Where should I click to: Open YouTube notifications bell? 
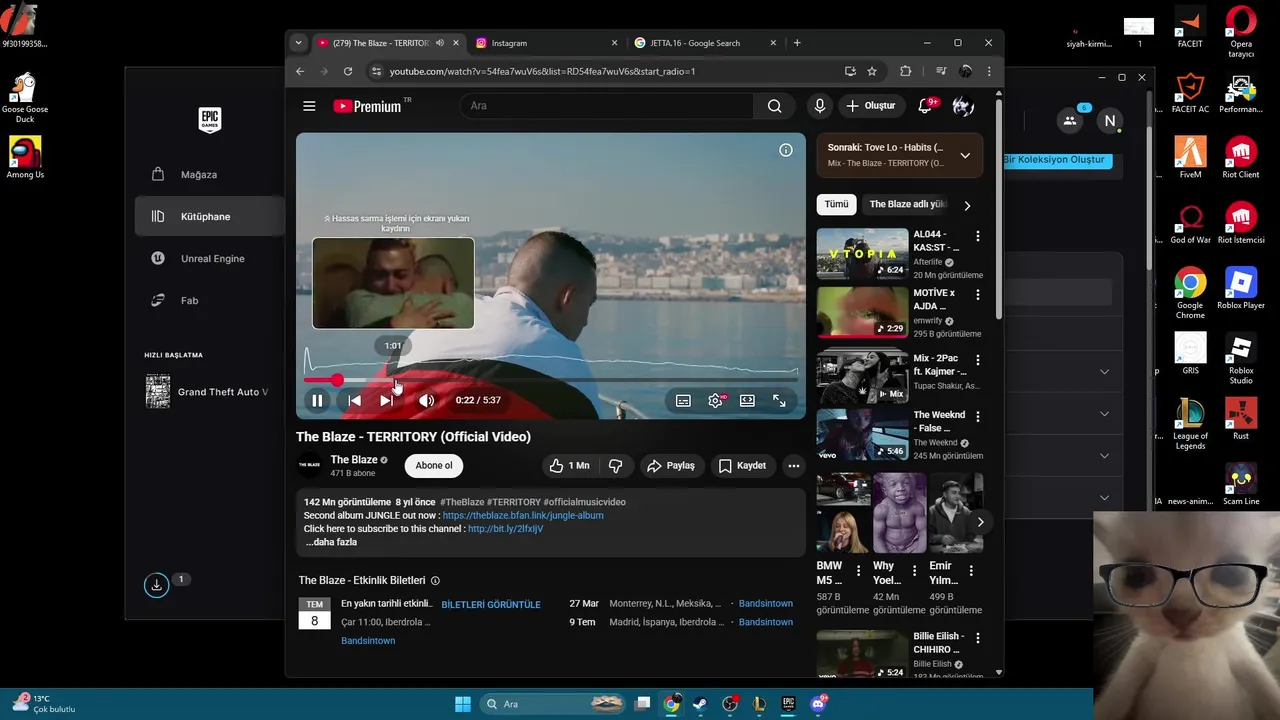point(926,105)
